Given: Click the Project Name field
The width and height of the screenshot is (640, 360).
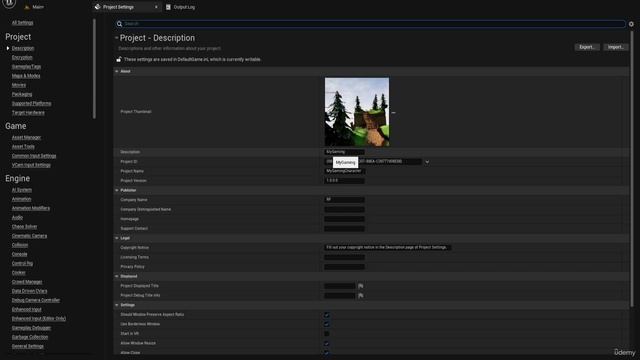Looking at the screenshot, I should click(344, 171).
